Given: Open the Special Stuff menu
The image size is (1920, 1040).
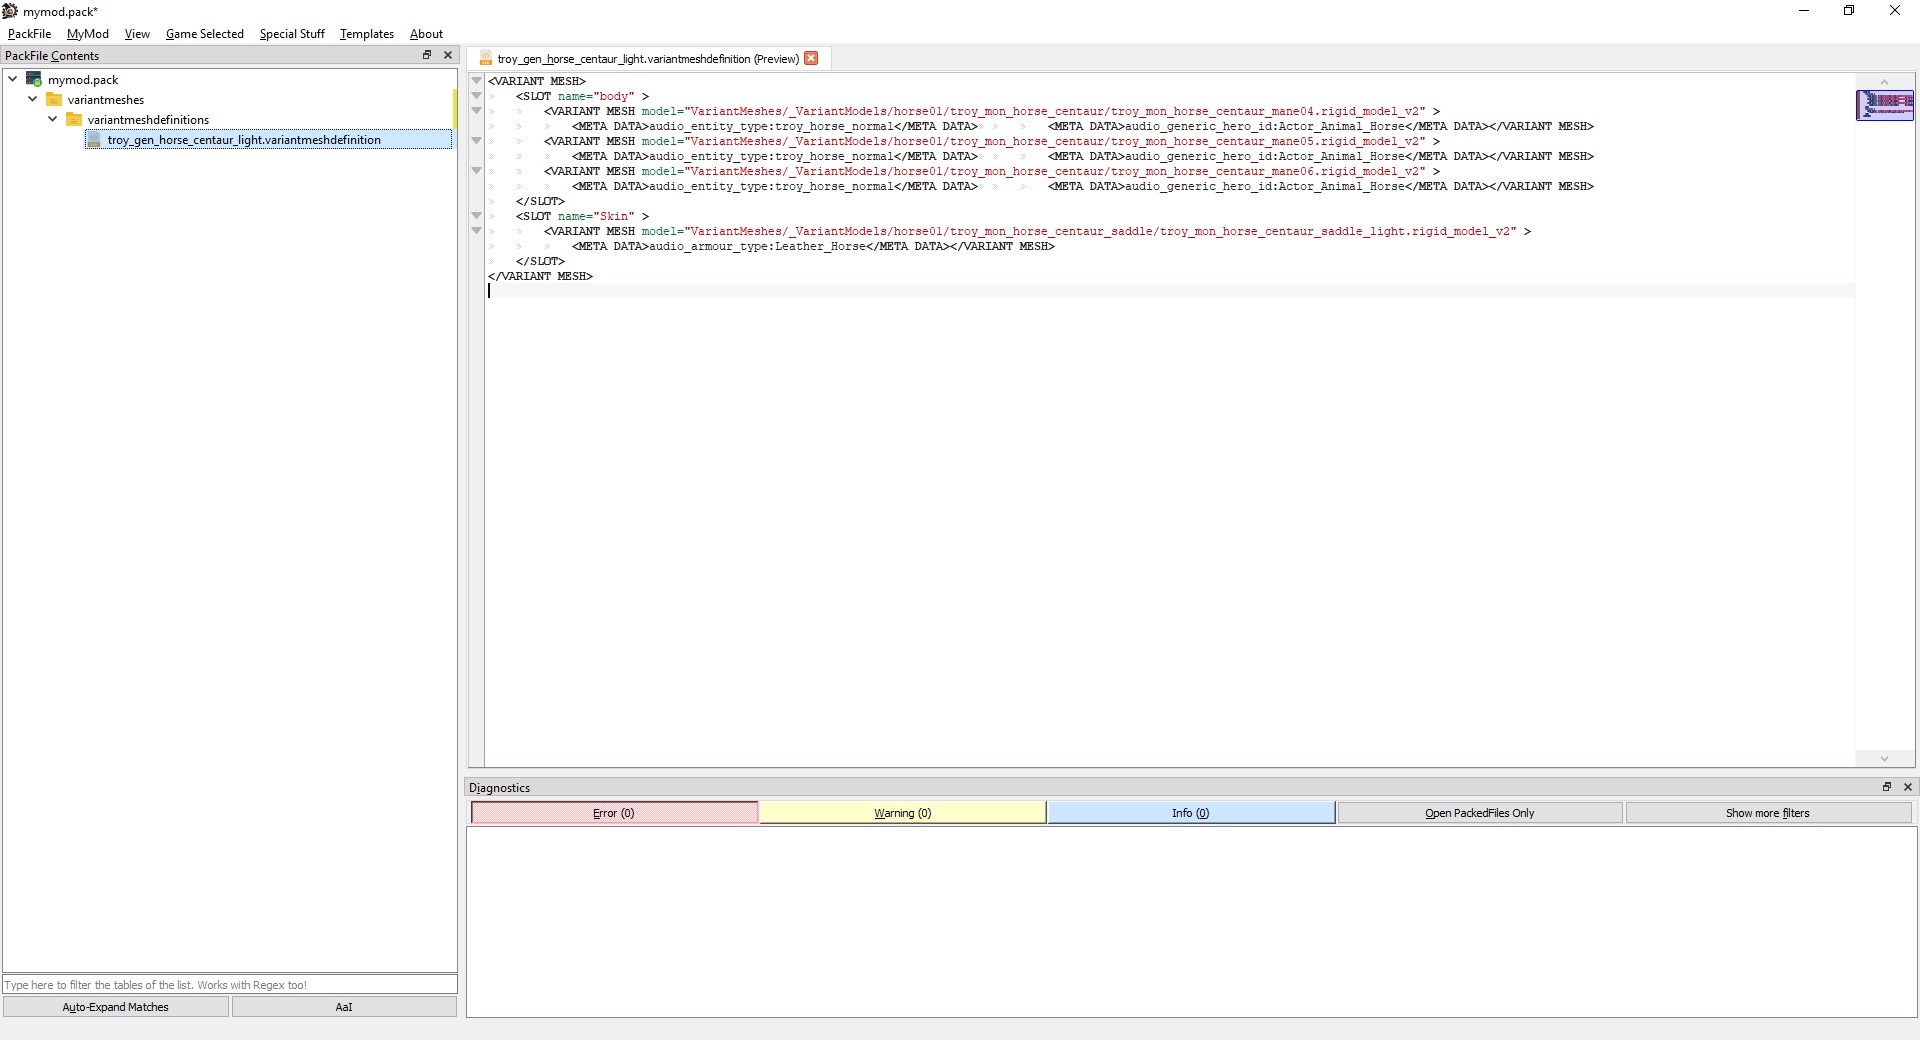Looking at the screenshot, I should (292, 34).
